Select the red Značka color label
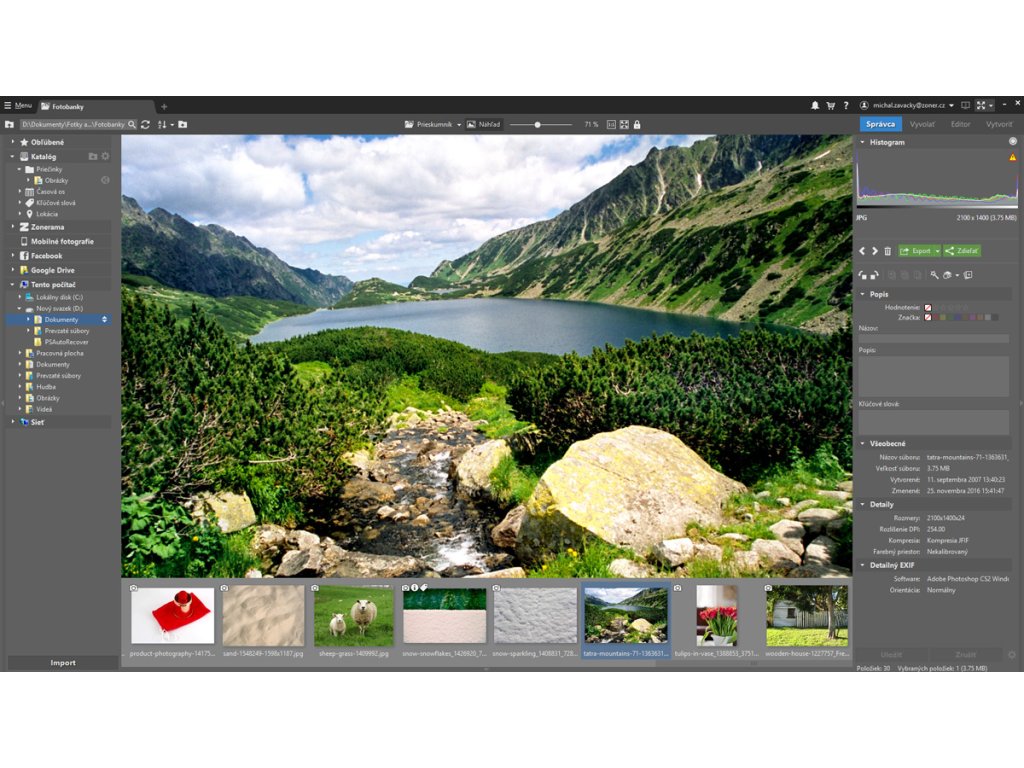This screenshot has height=768, width=1024. (936, 317)
